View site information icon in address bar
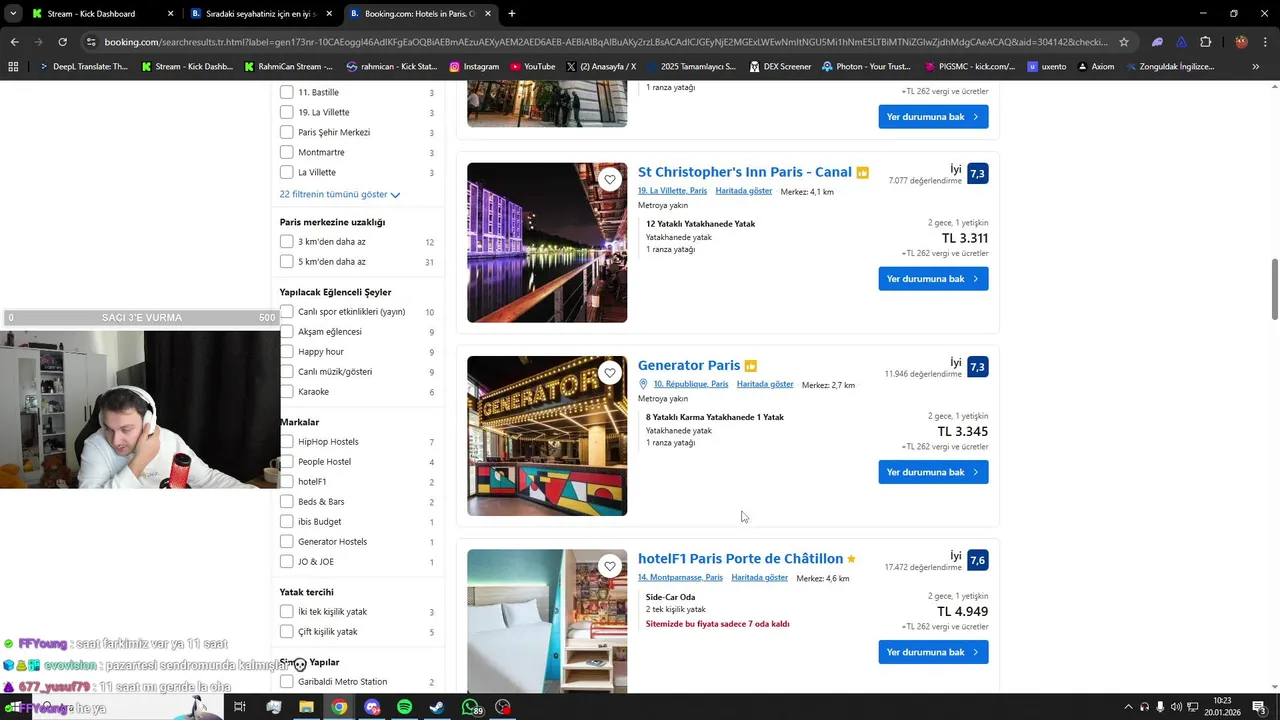1280x720 pixels. (91, 42)
